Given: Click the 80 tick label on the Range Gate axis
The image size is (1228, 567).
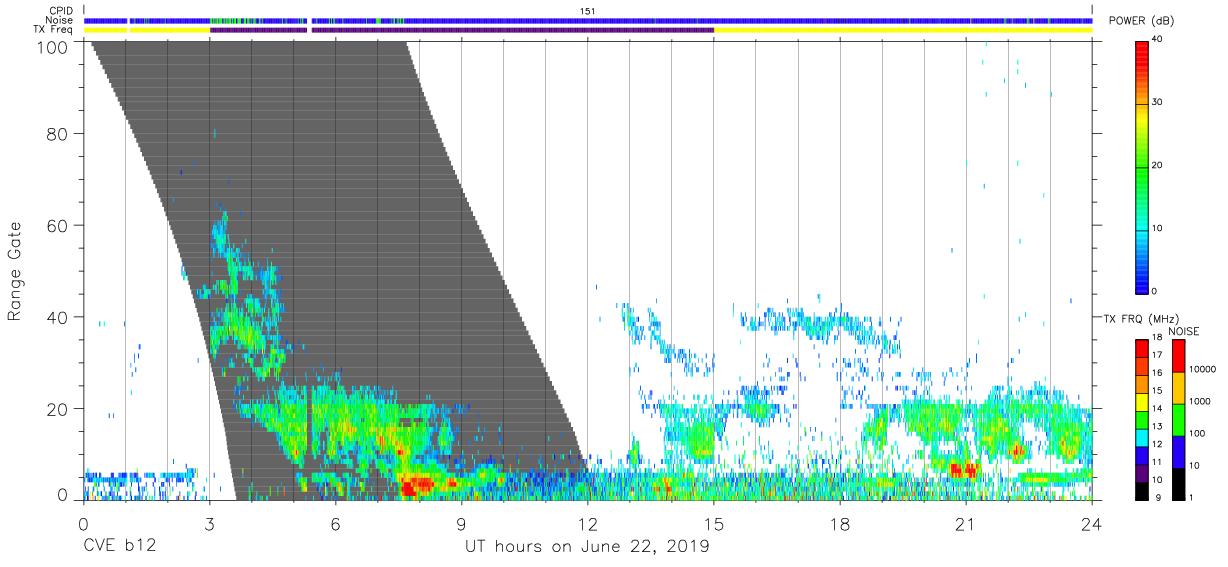Looking at the screenshot, I should coord(58,134).
